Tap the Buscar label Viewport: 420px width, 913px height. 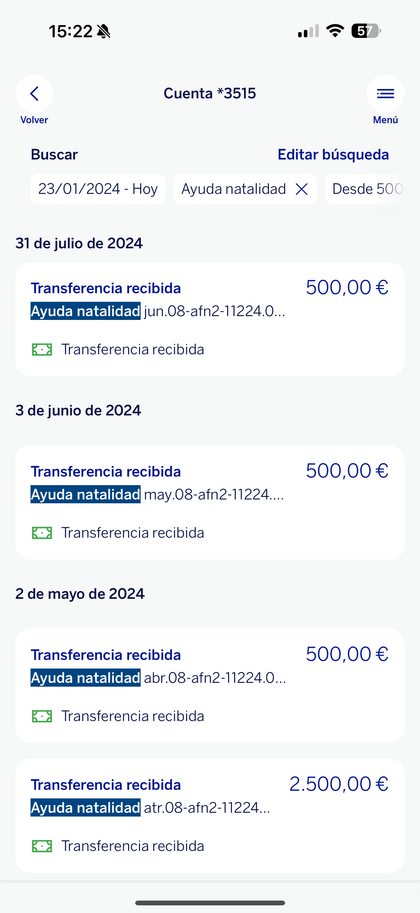54,155
